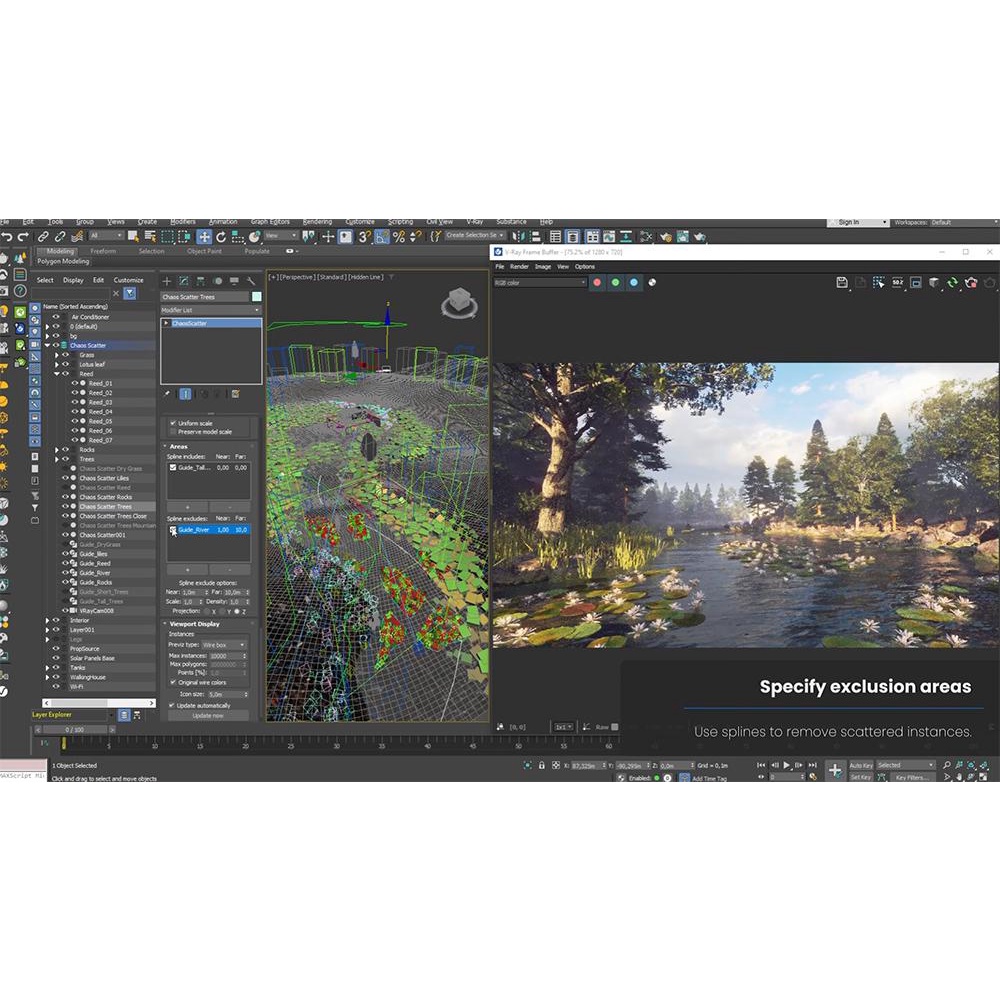Viewport: 1000px width, 1000px height.
Task: Uncheck Update automatically option
Action: point(172,705)
